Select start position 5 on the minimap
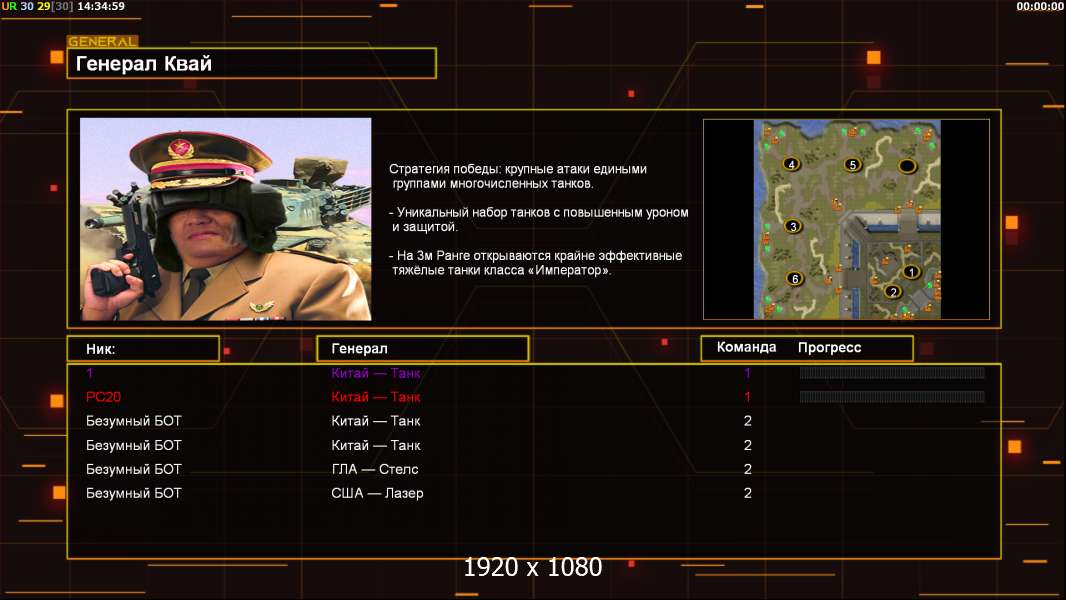Image resolution: width=1066 pixels, height=600 pixels. point(853,164)
